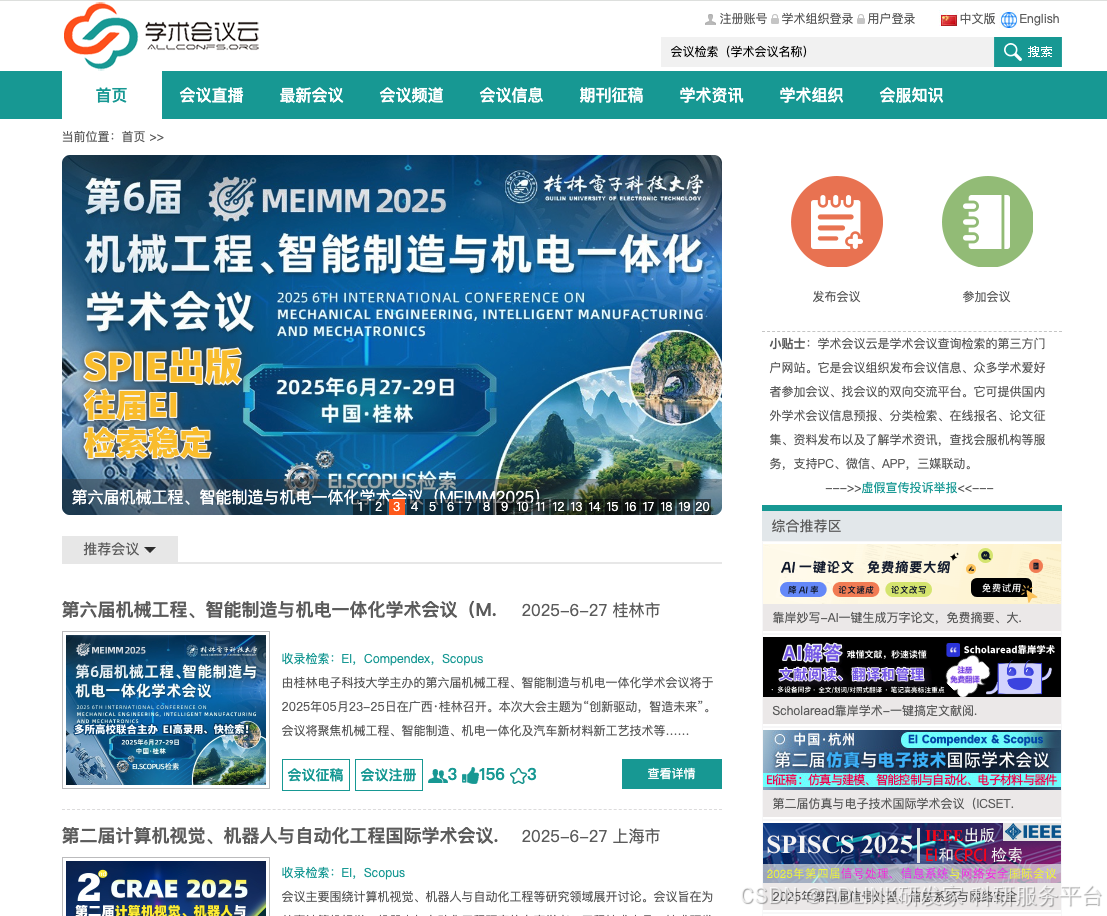Viewport: 1107px width, 916px height.
Task: Click the 学术会议云 site logo
Action: tap(162, 35)
